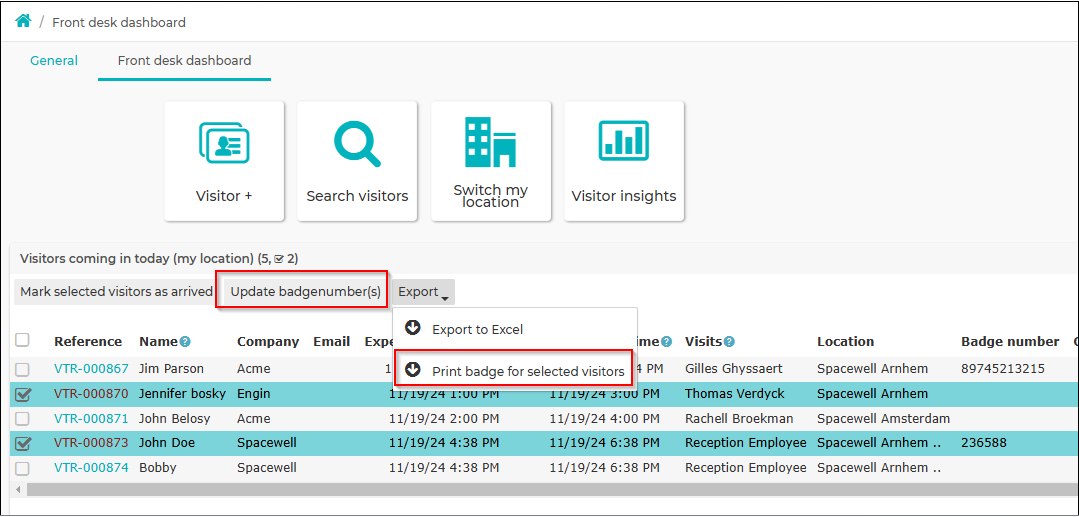Click Mark selected visitors as arrived
Image resolution: width=1079 pixels, height=517 pixels.
pyautogui.click(x=116, y=292)
